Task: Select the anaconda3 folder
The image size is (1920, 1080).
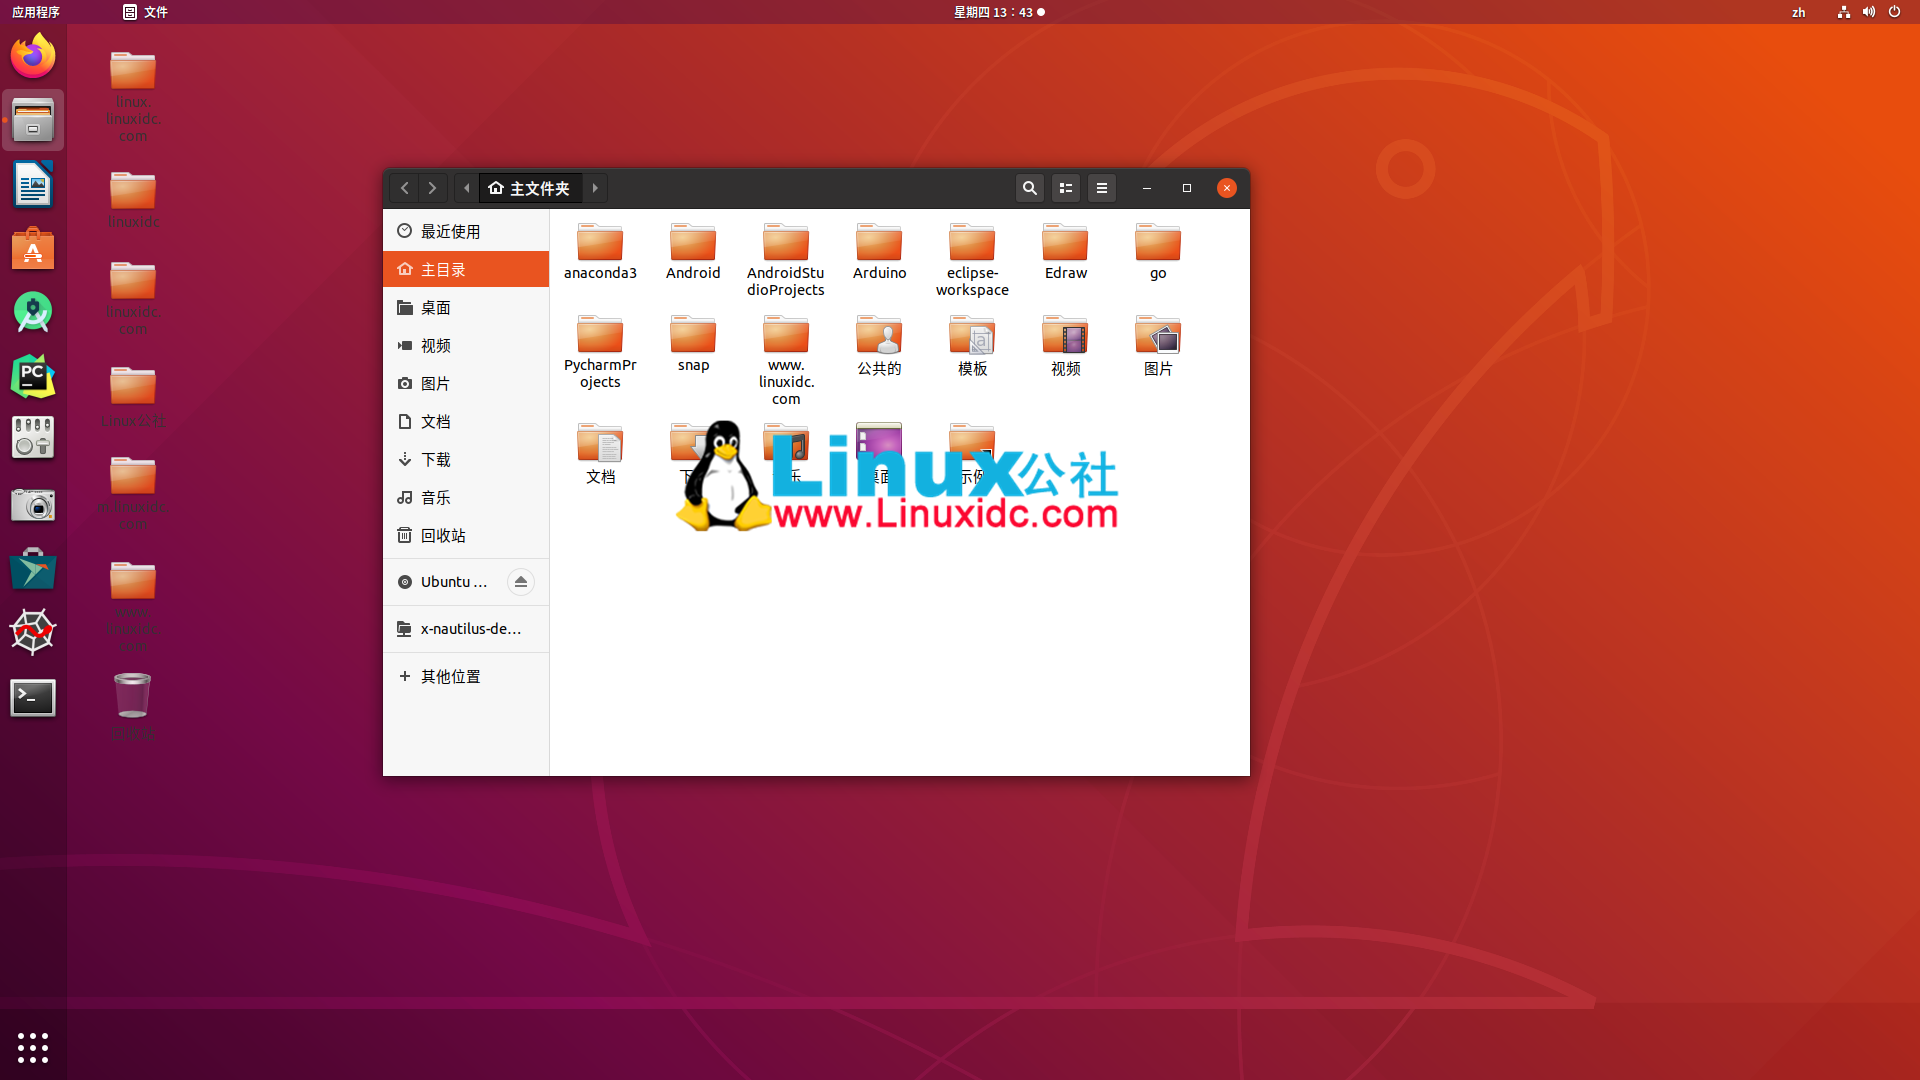Action: 600,251
